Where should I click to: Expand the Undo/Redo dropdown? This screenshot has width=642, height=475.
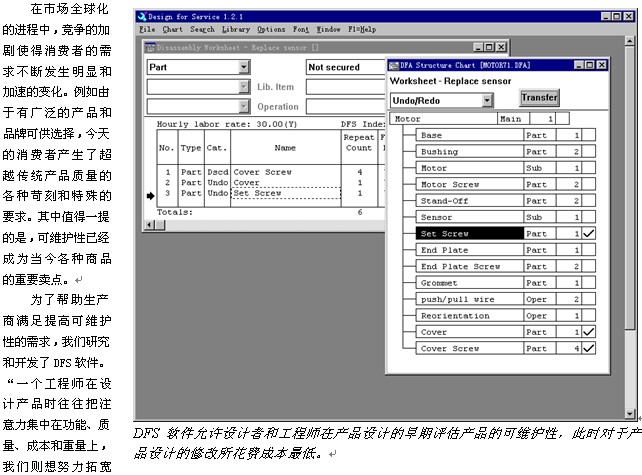487,100
